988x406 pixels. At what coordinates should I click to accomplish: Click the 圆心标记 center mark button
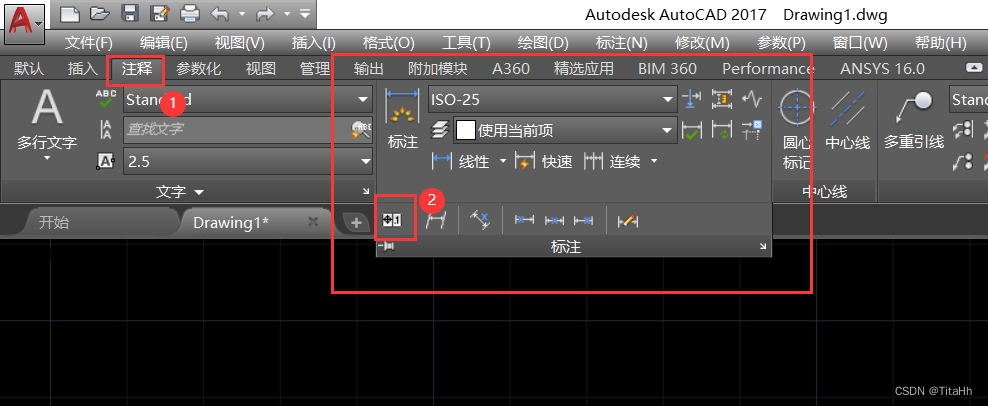(796, 129)
